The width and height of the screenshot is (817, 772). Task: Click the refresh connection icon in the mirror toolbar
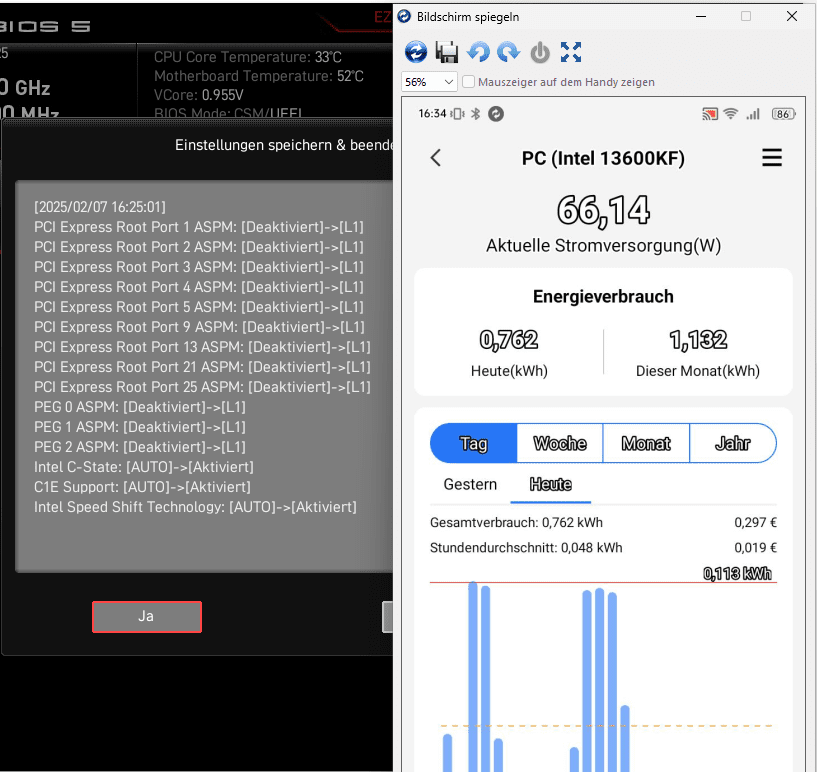pyautogui.click(x=416, y=52)
